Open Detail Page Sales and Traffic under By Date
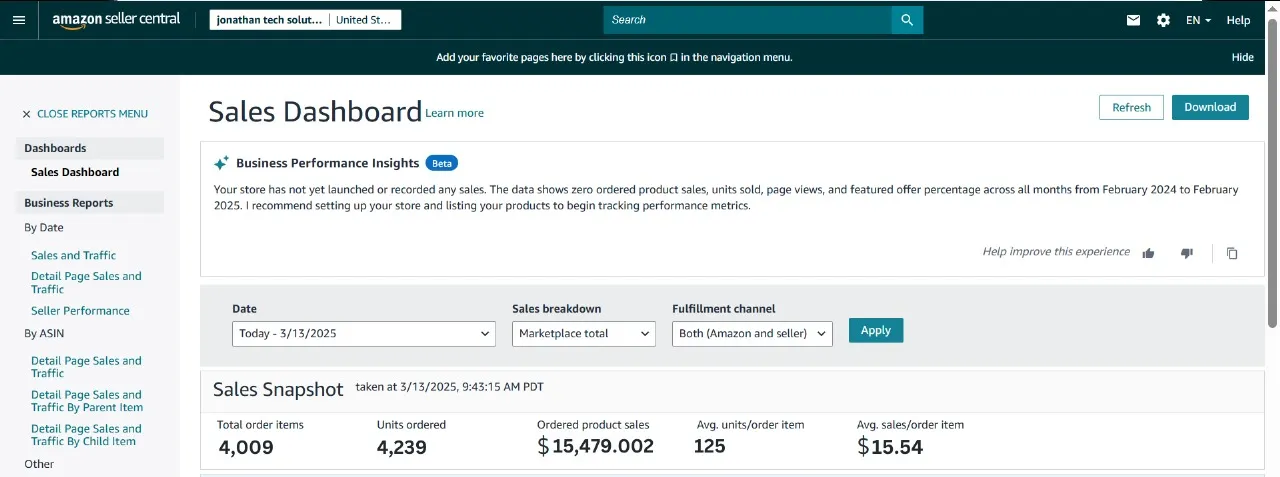 pyautogui.click(x=86, y=283)
